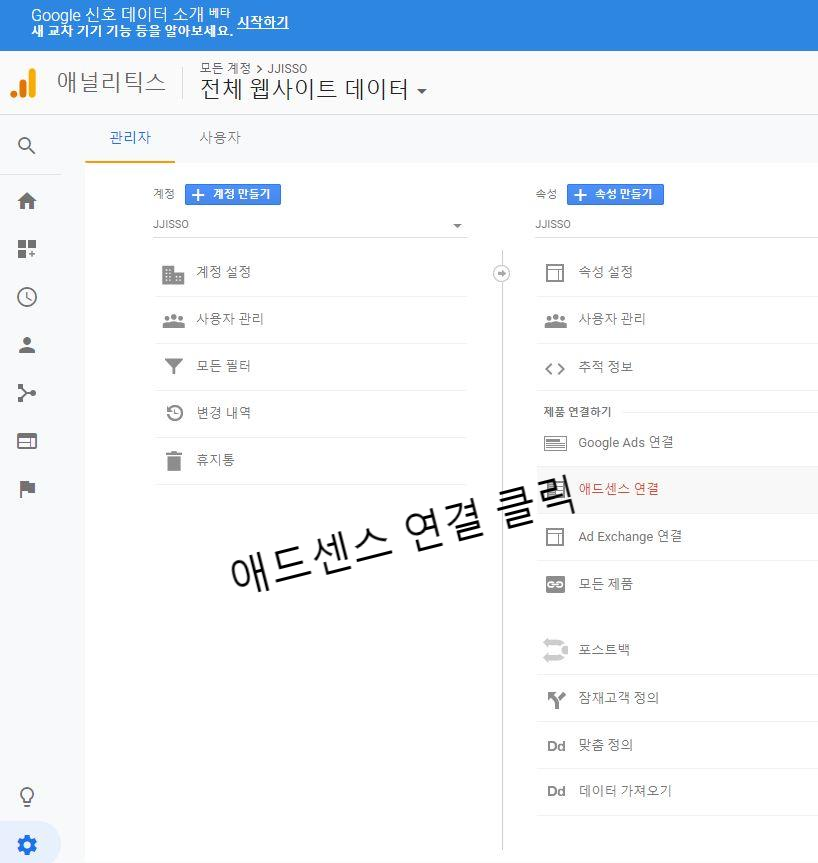Click the property 사용자 관리 people icon

click(x=555, y=320)
